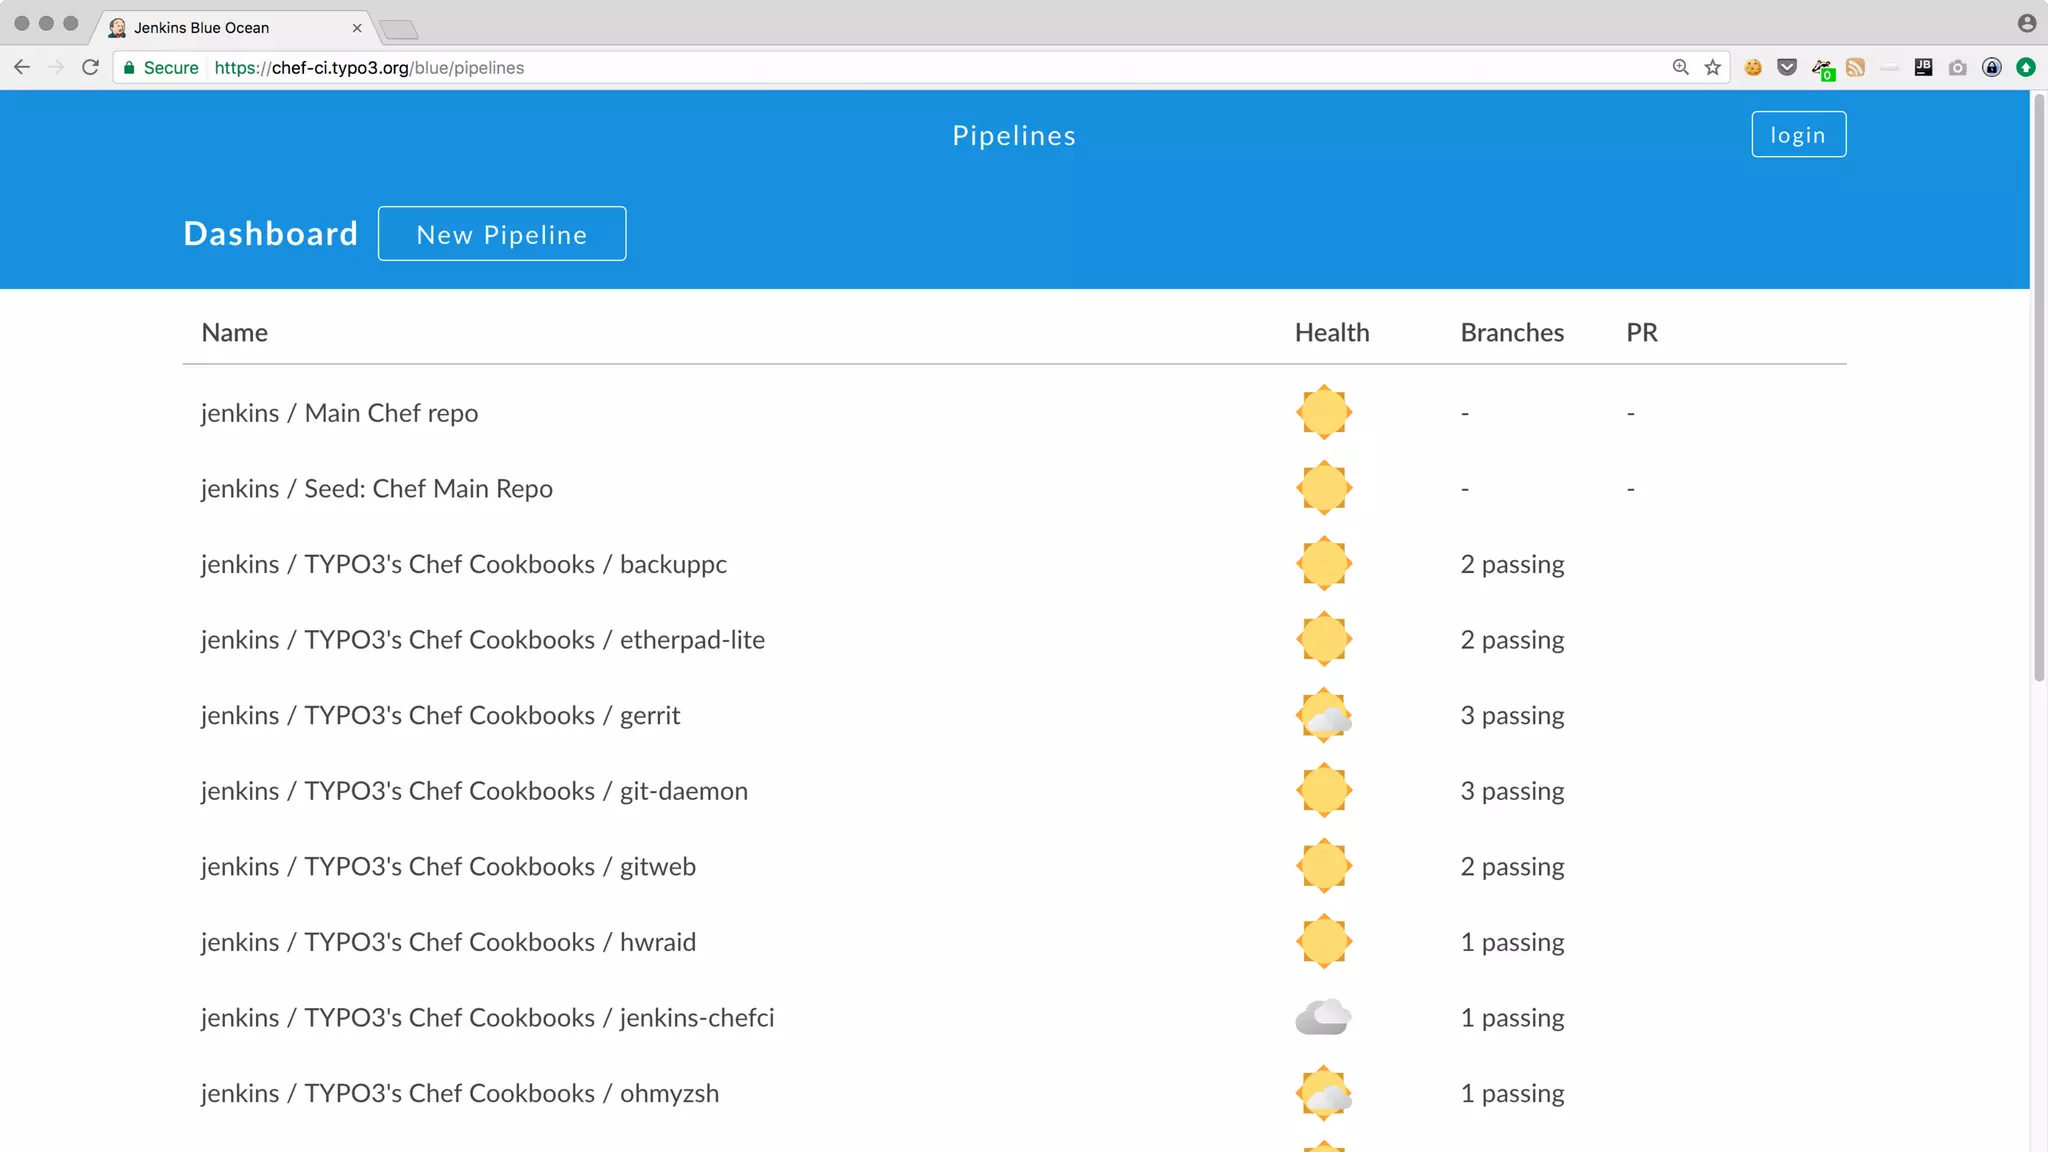Click the cloudy health icon for jenkins-chefci
Screen dimensions: 2048x1152
[1323, 1017]
